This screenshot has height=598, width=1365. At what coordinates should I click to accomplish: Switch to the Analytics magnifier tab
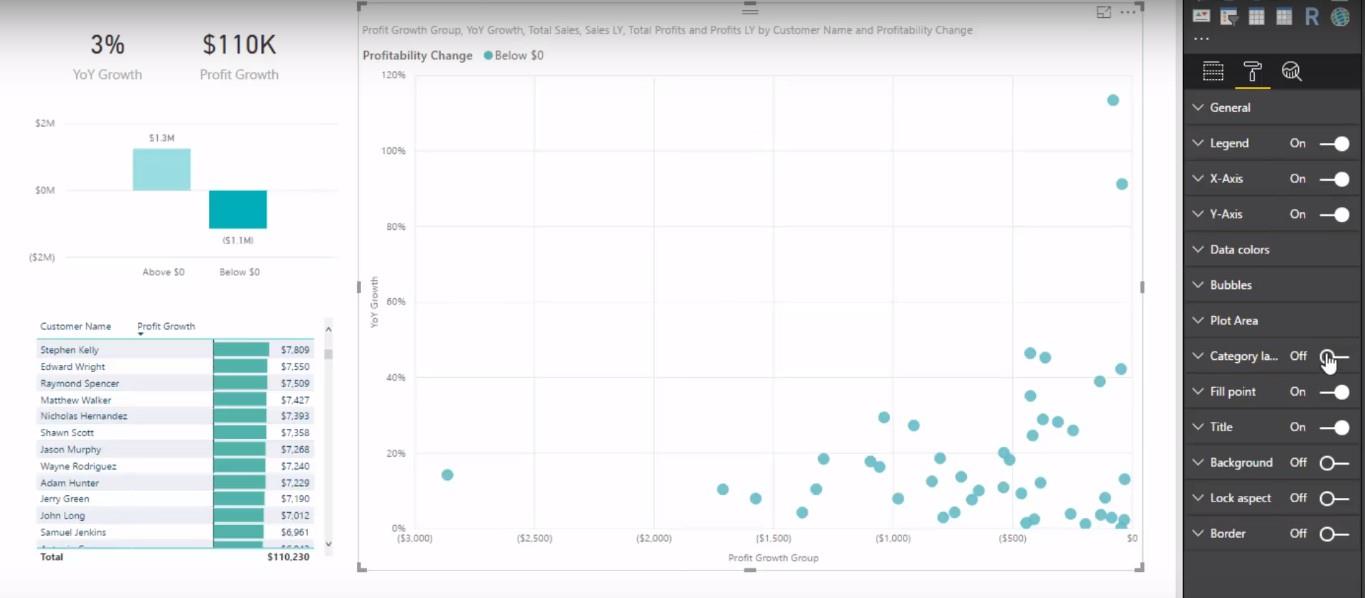[1292, 71]
